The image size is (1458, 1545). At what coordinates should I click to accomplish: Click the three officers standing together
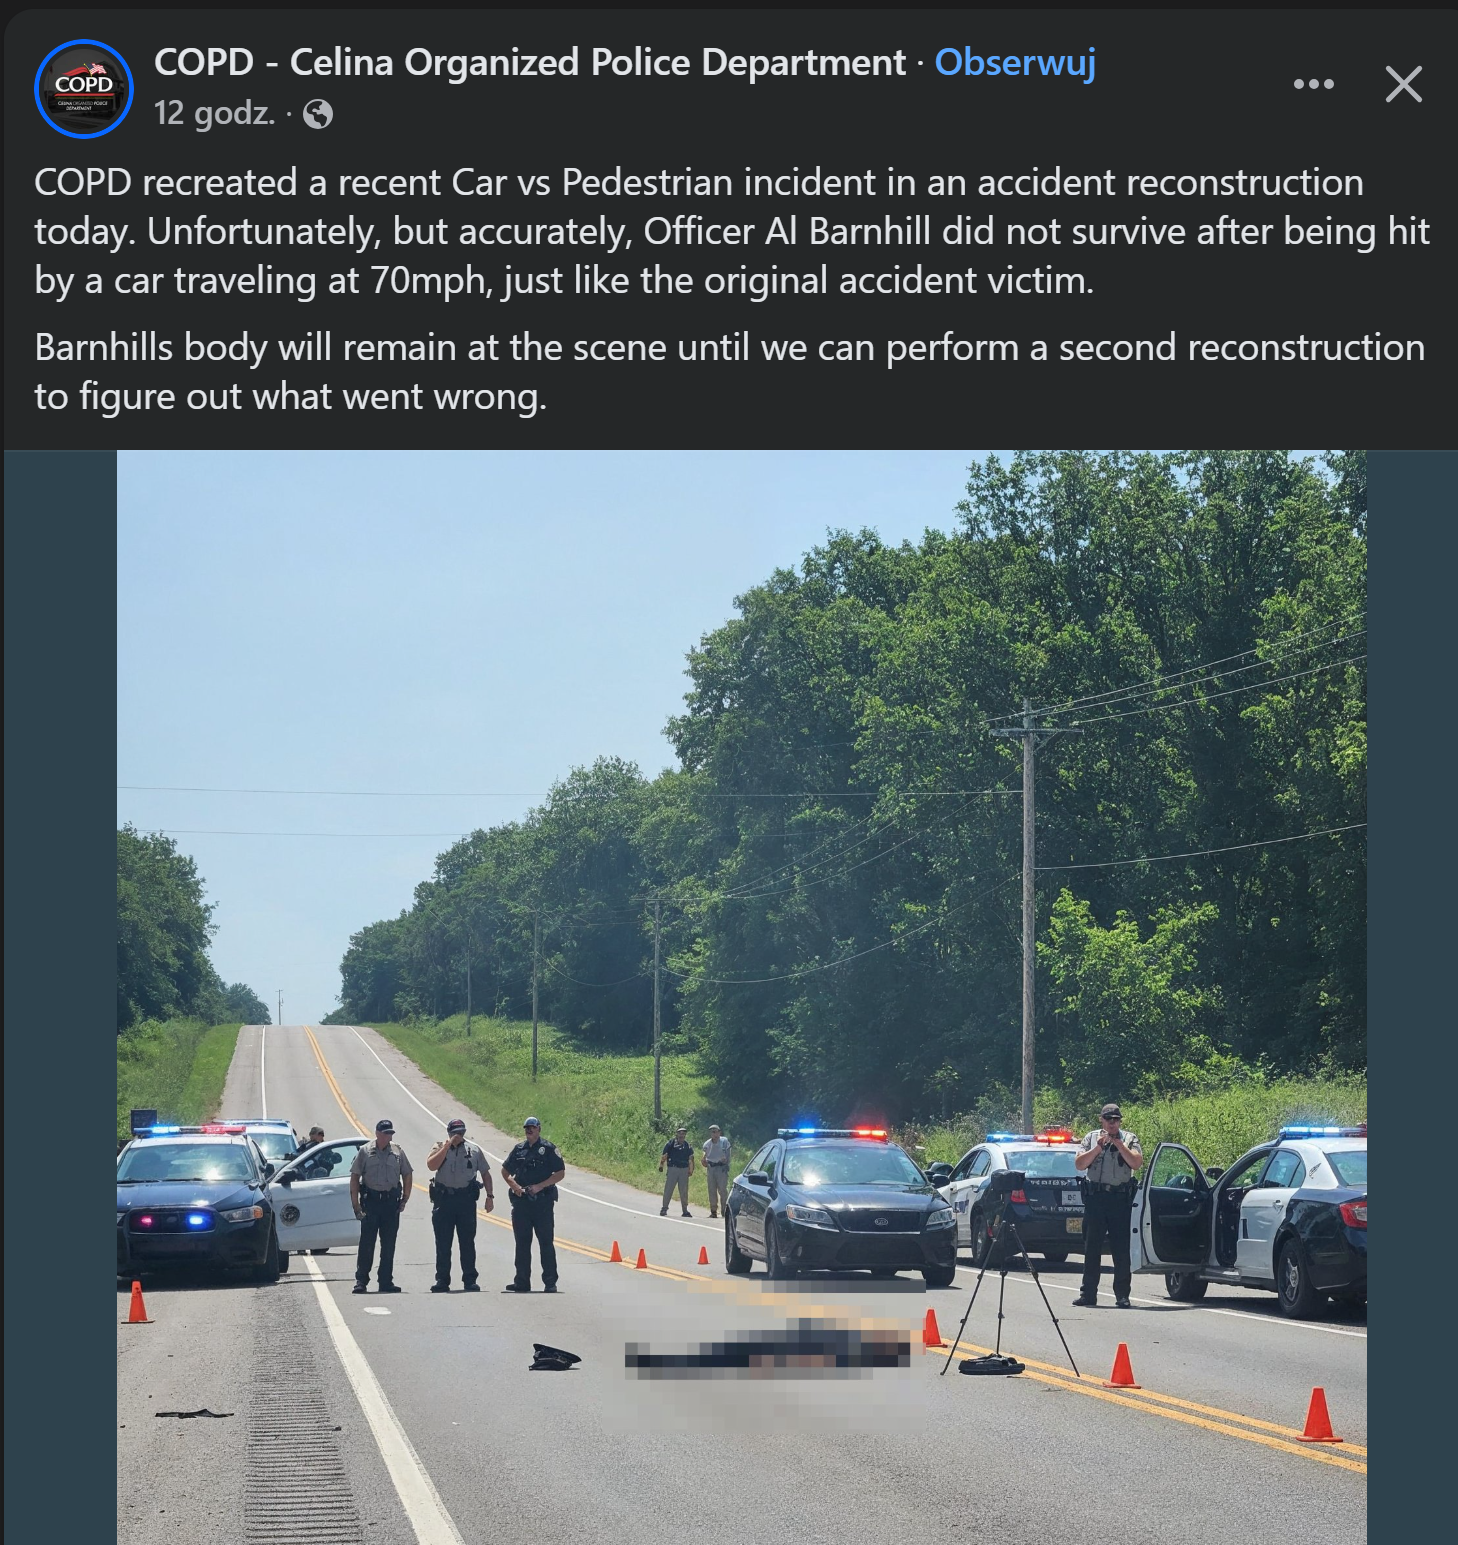coord(457,1206)
